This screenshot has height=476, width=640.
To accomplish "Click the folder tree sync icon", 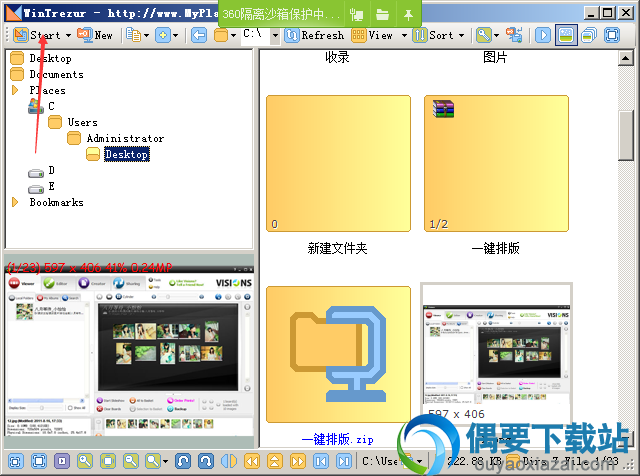I will click(x=514, y=35).
